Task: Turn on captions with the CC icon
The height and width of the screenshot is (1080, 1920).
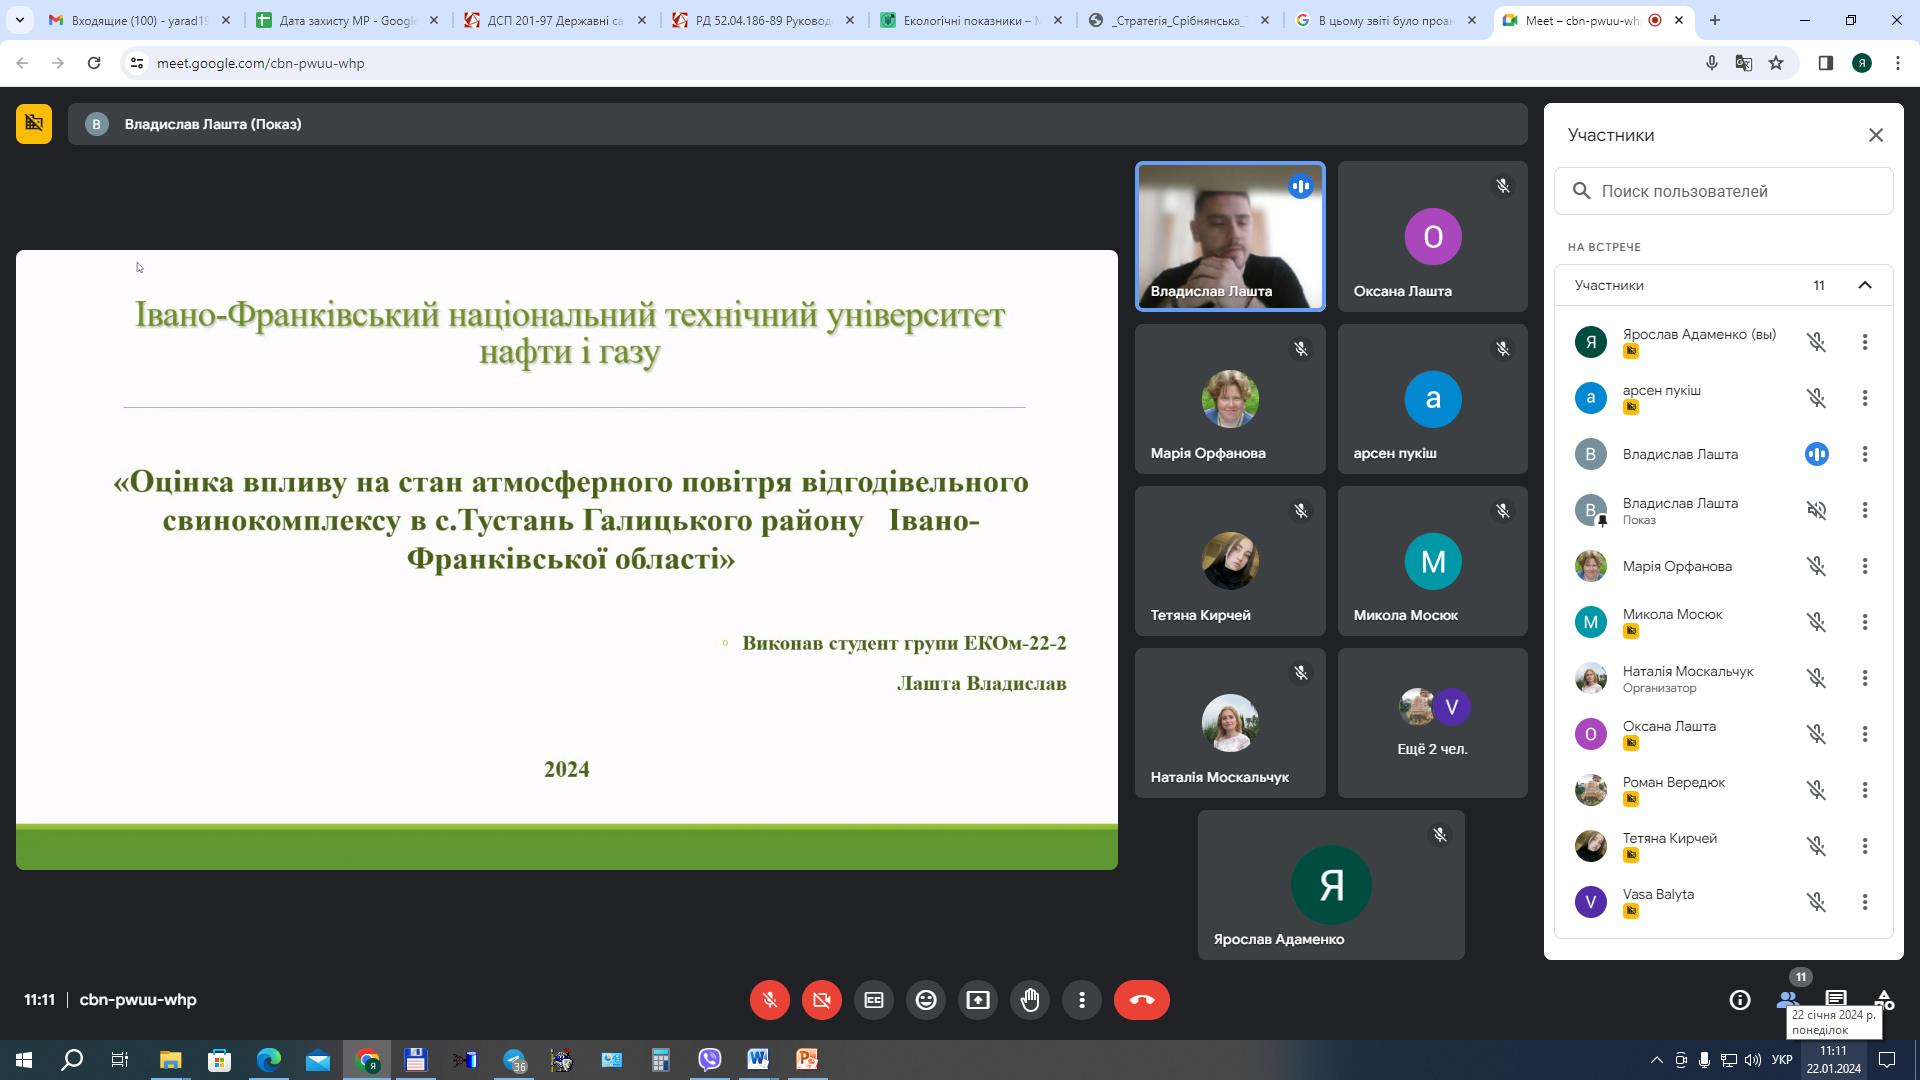Action: click(873, 999)
